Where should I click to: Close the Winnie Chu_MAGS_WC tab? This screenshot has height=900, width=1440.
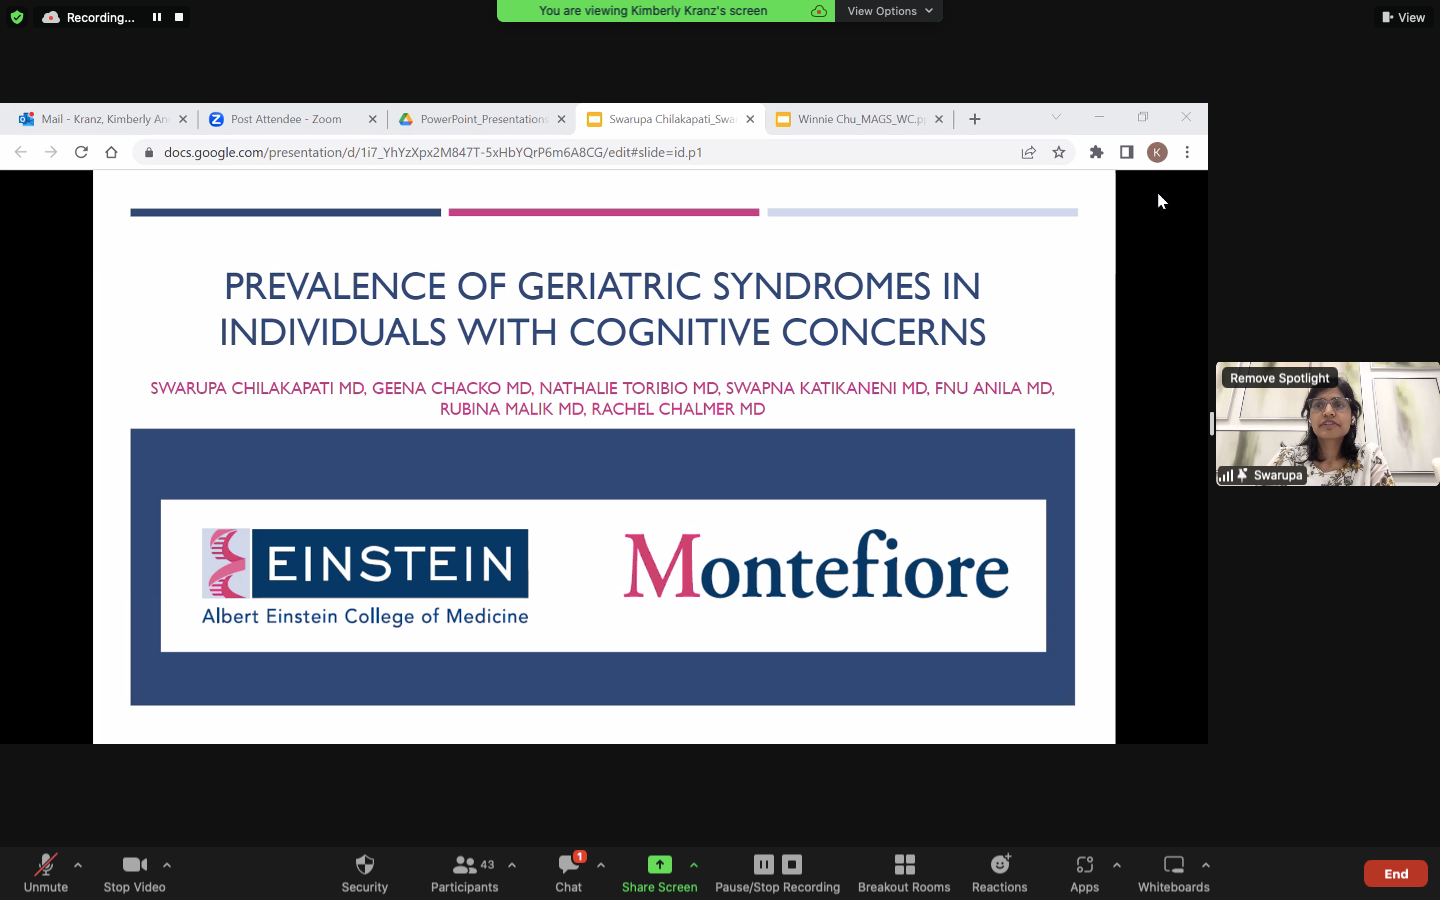point(939,119)
